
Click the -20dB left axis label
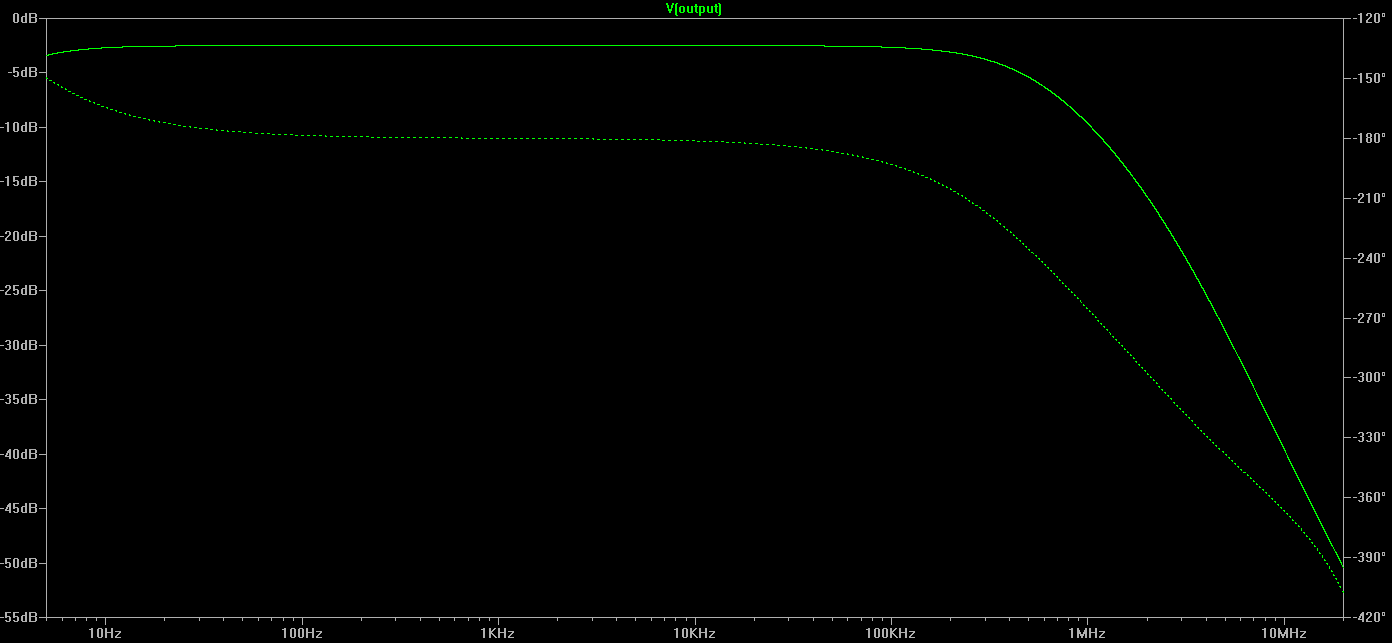pos(20,236)
